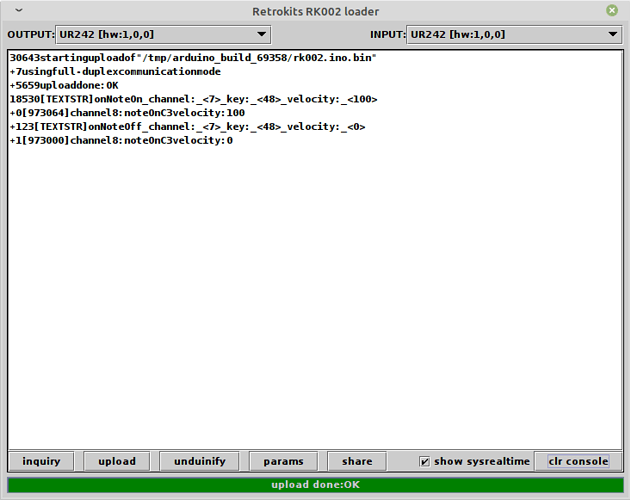Click the full-duplex communication mode log line
This screenshot has height=500, width=630.
click(115, 72)
